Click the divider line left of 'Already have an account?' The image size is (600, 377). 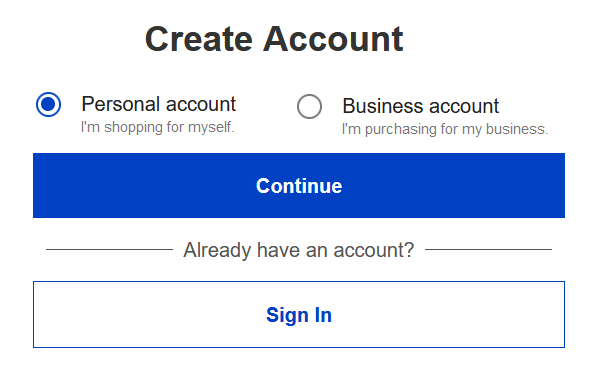(x=109, y=250)
